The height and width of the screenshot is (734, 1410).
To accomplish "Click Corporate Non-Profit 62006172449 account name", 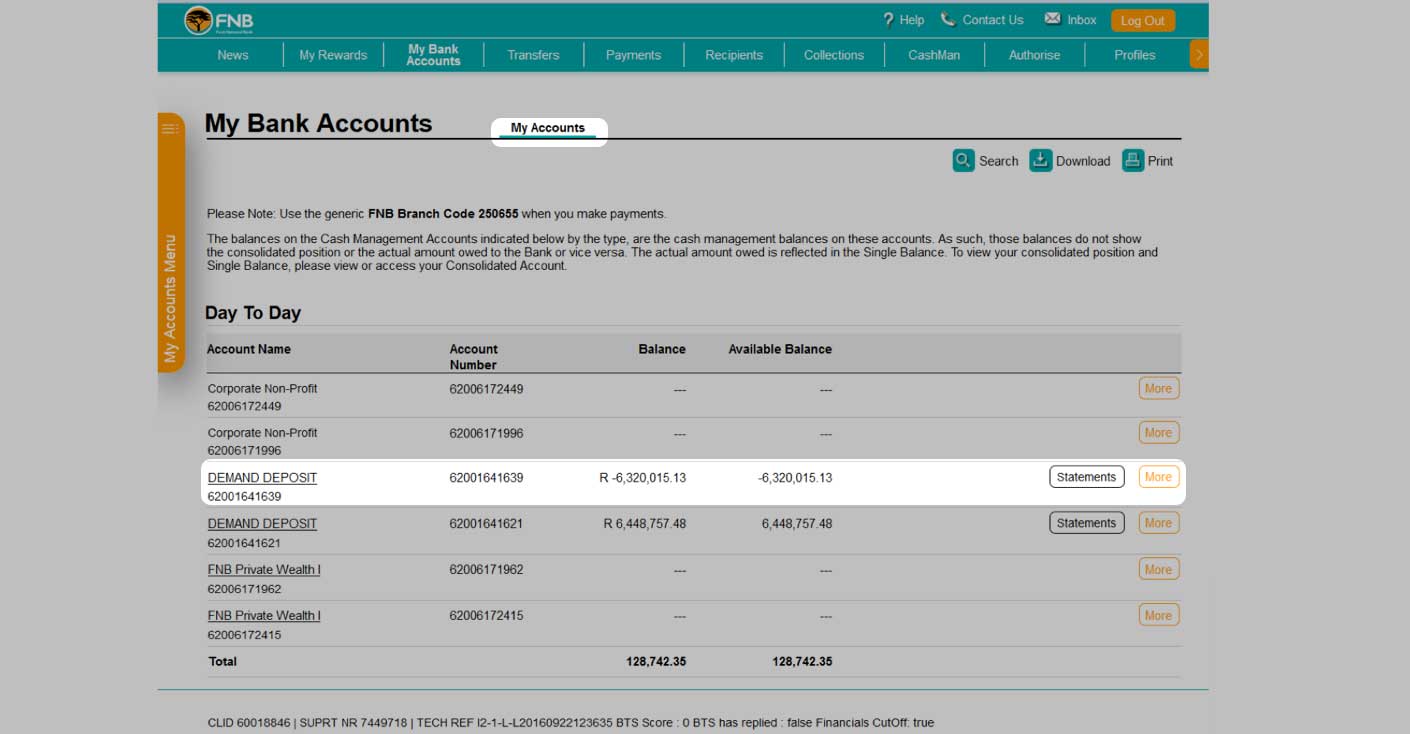I will click(x=262, y=389).
